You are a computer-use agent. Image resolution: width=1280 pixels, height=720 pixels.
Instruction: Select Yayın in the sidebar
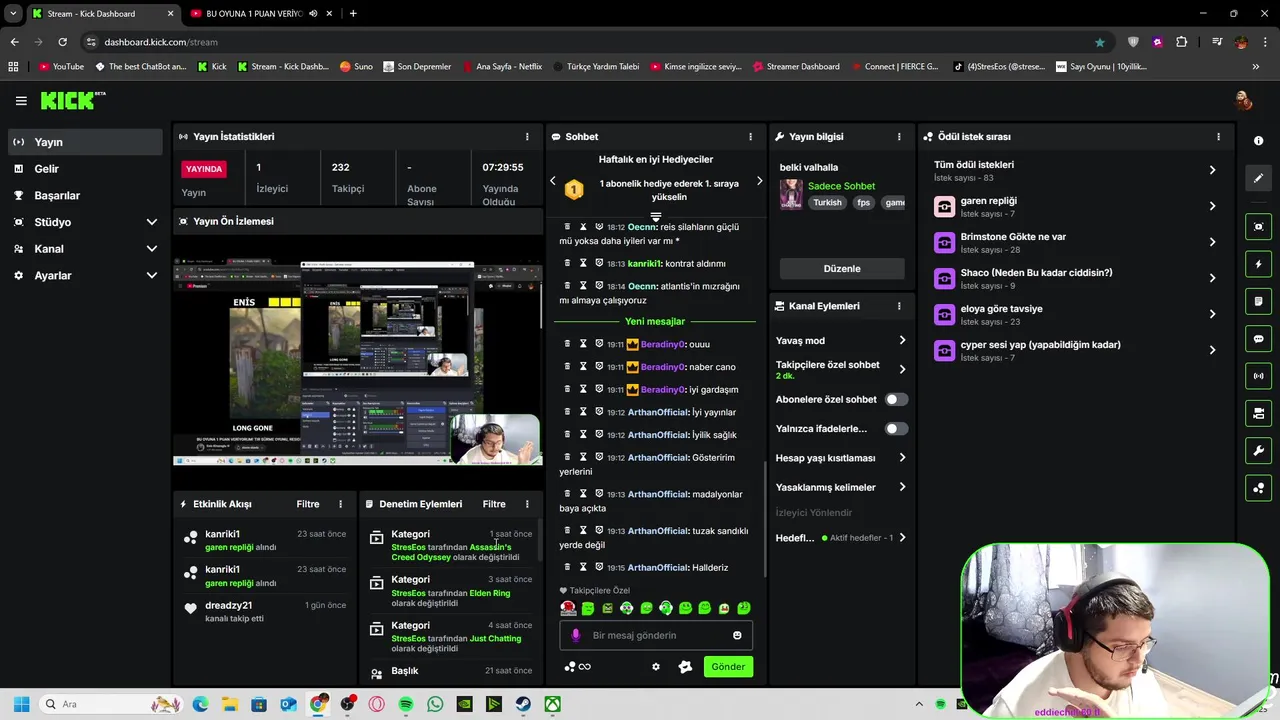[x=85, y=142]
